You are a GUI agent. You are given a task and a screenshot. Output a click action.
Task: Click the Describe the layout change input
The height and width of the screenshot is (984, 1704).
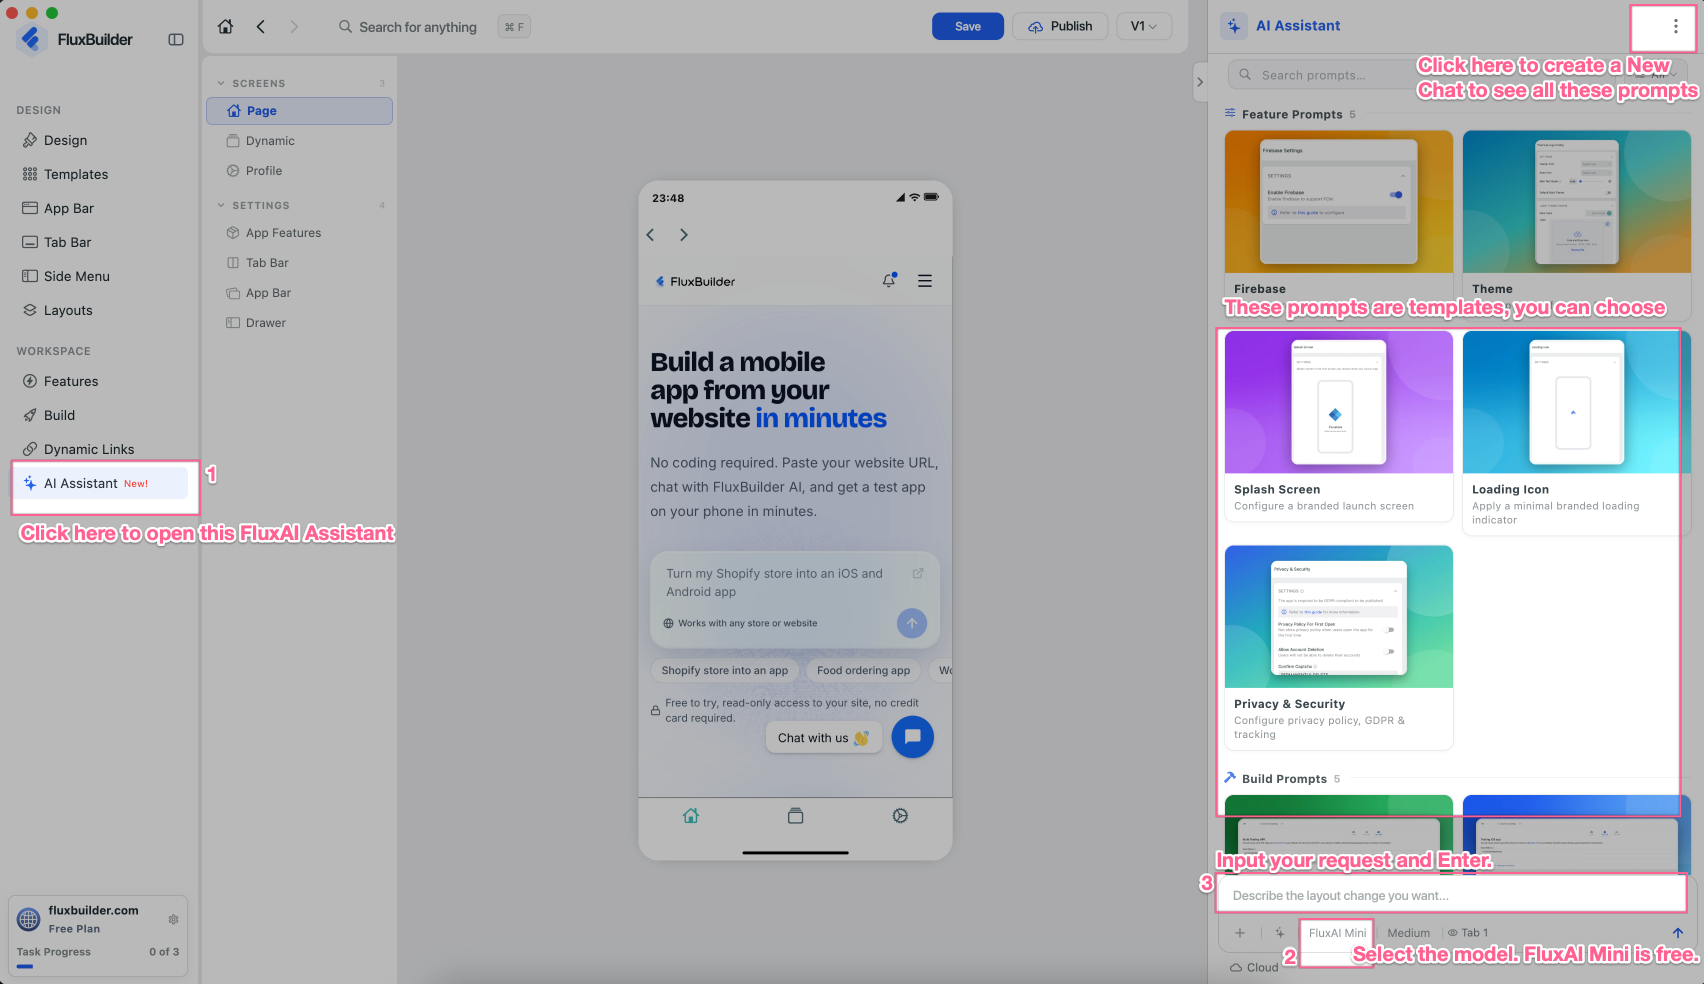[1451, 896]
